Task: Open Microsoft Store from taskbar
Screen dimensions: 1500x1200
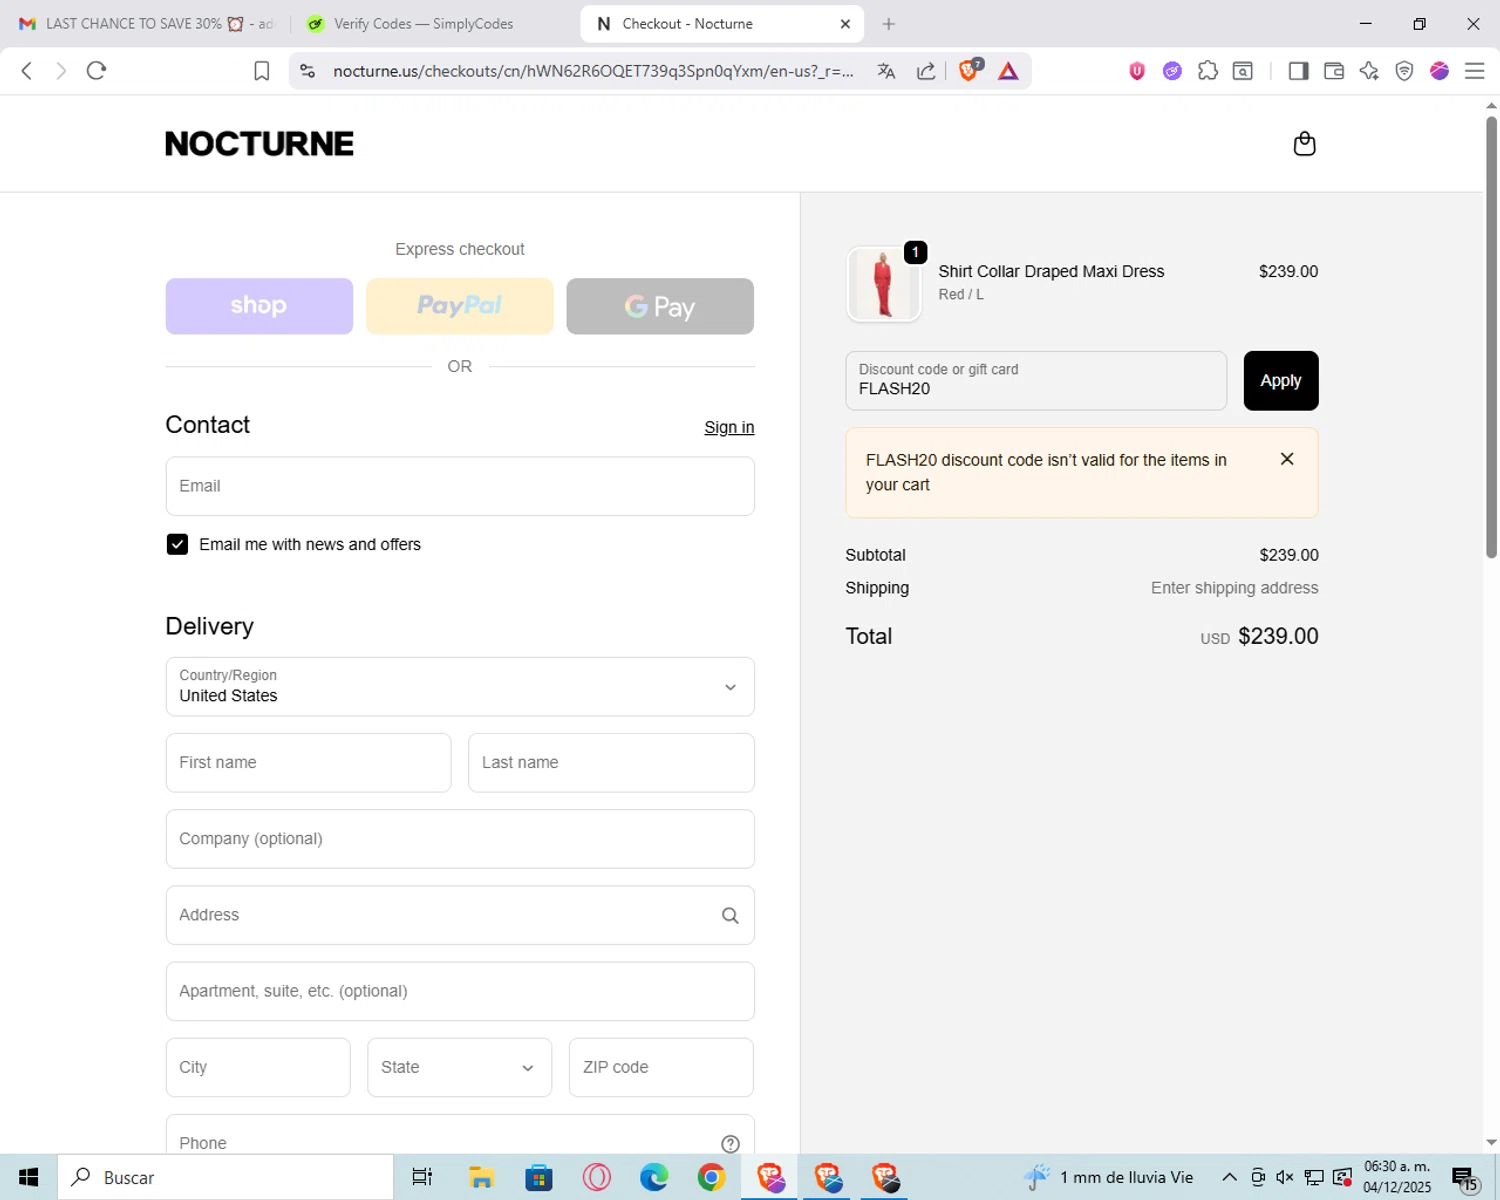Action: click(539, 1177)
